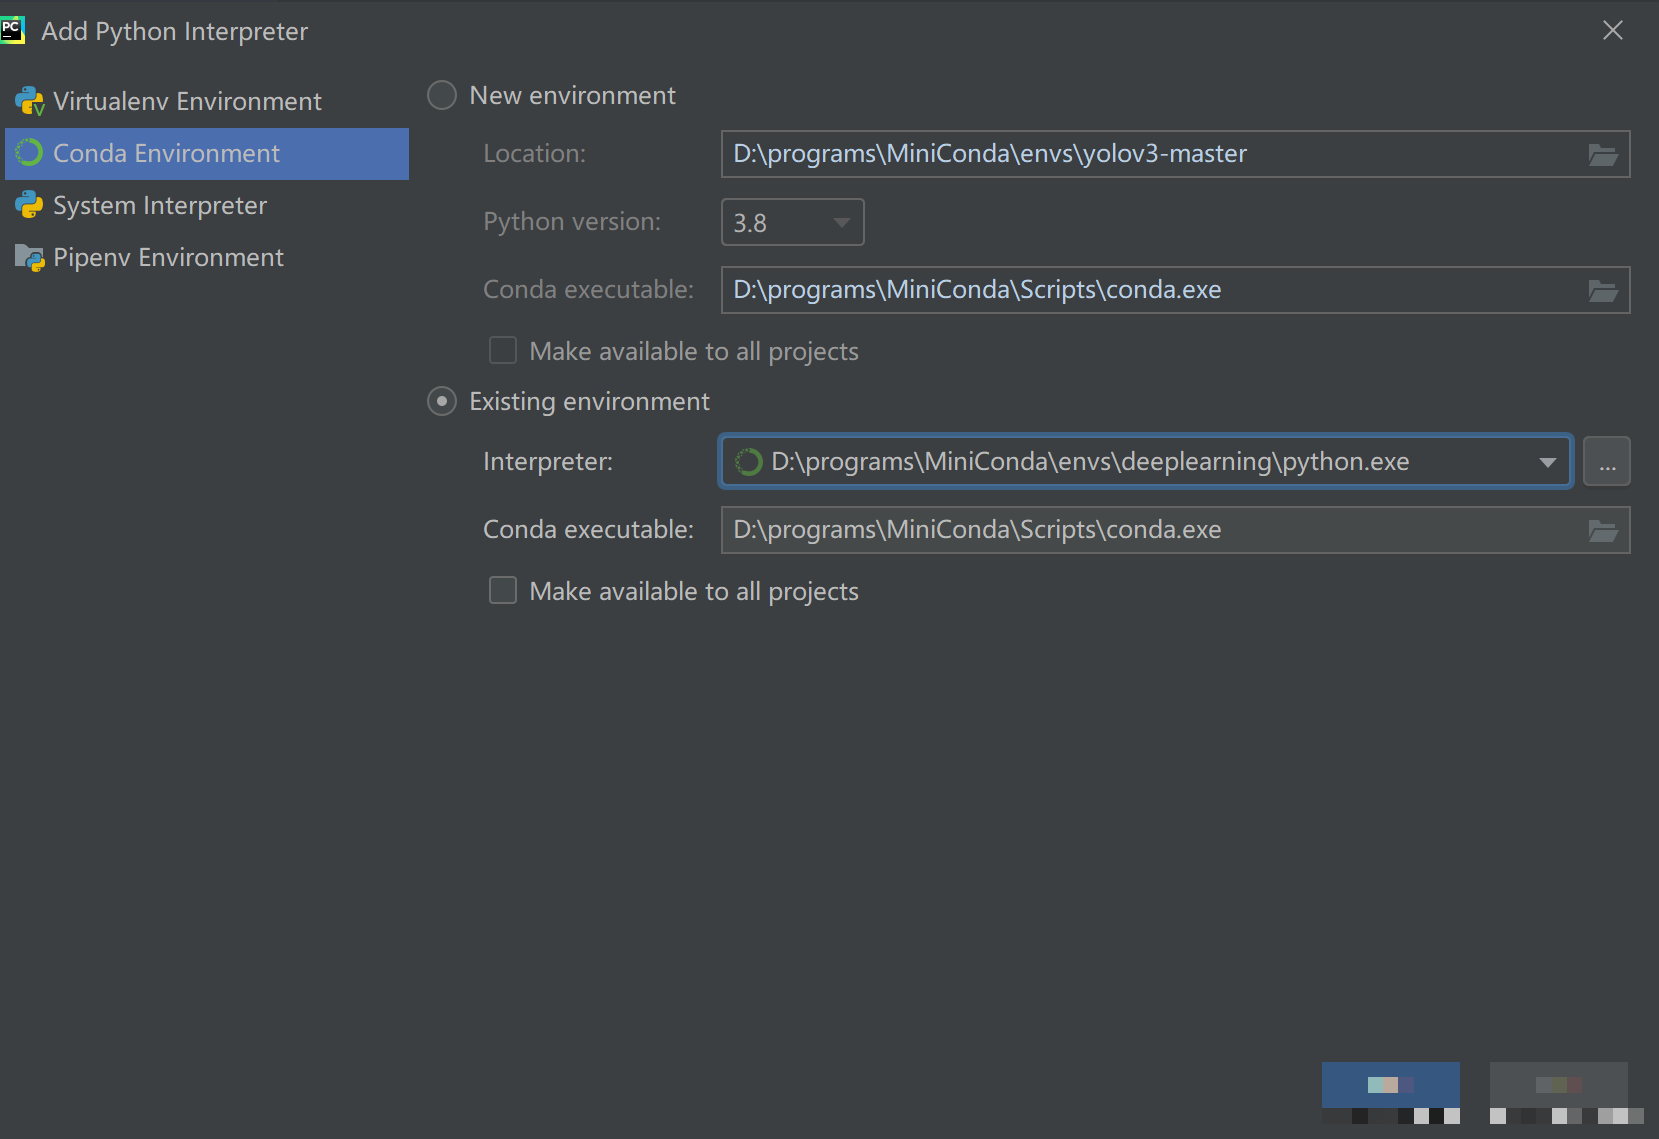
Task: Select Conda Environment in the sidebar
Action: [x=167, y=154]
